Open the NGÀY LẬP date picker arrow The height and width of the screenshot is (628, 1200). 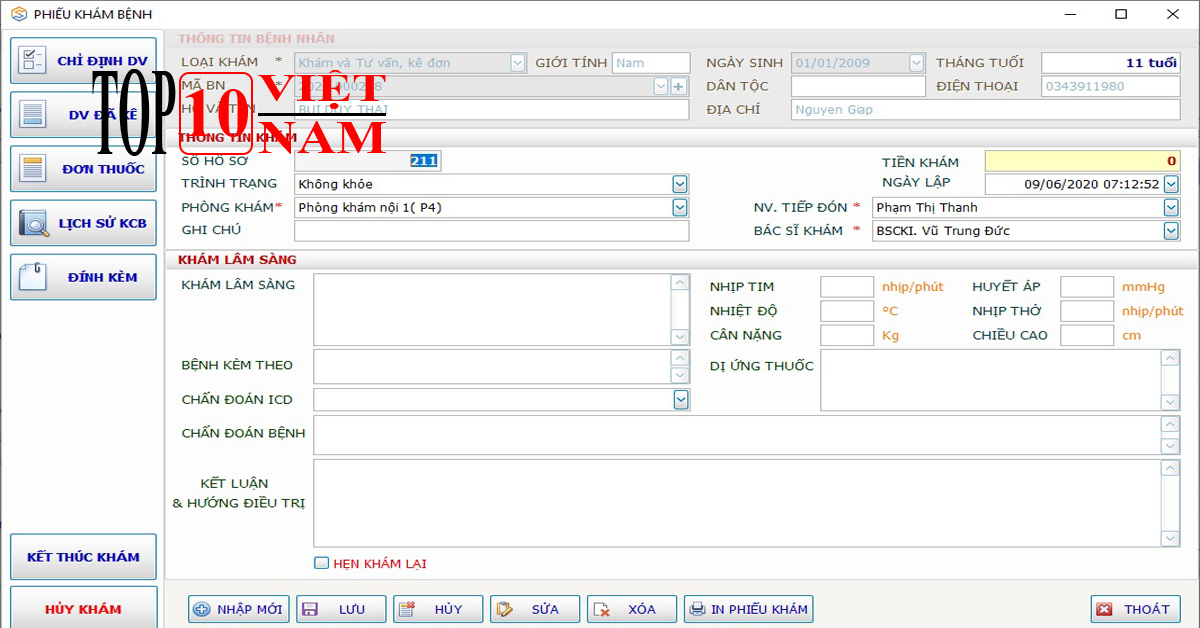pyautogui.click(x=1171, y=184)
